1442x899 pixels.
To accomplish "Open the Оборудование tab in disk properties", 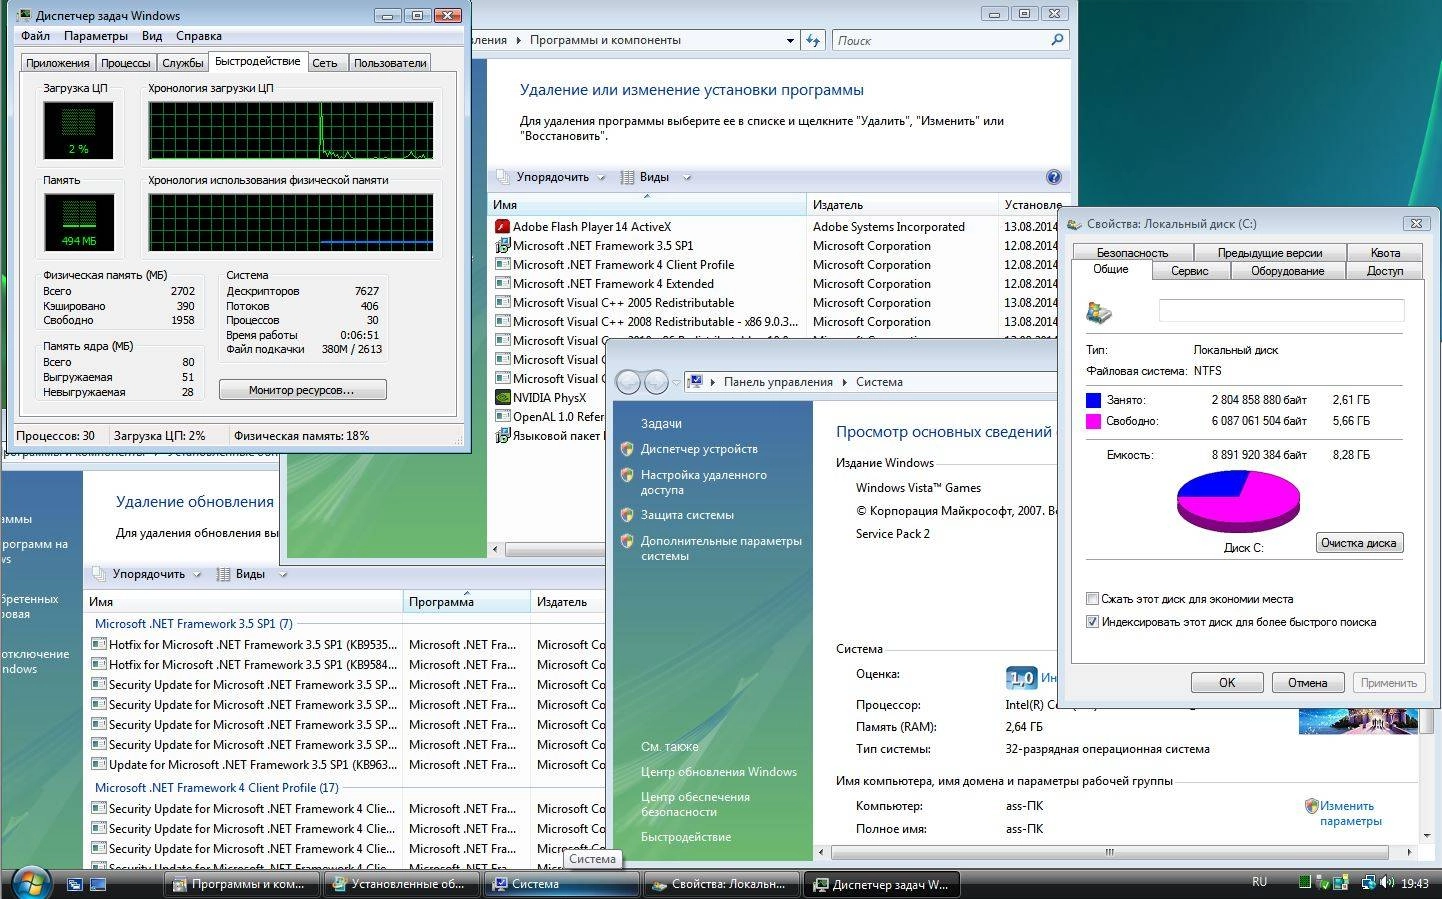I will click(x=1287, y=271).
